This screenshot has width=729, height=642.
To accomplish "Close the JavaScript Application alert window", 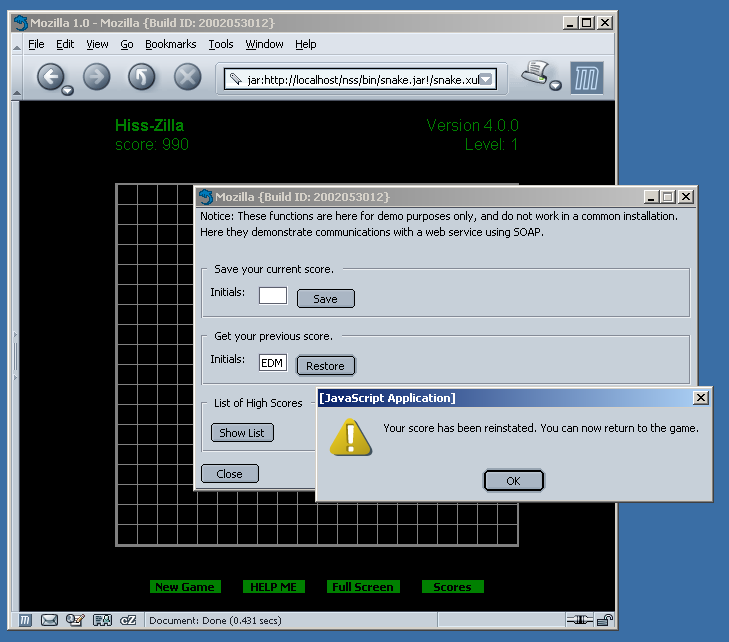I will [701, 398].
